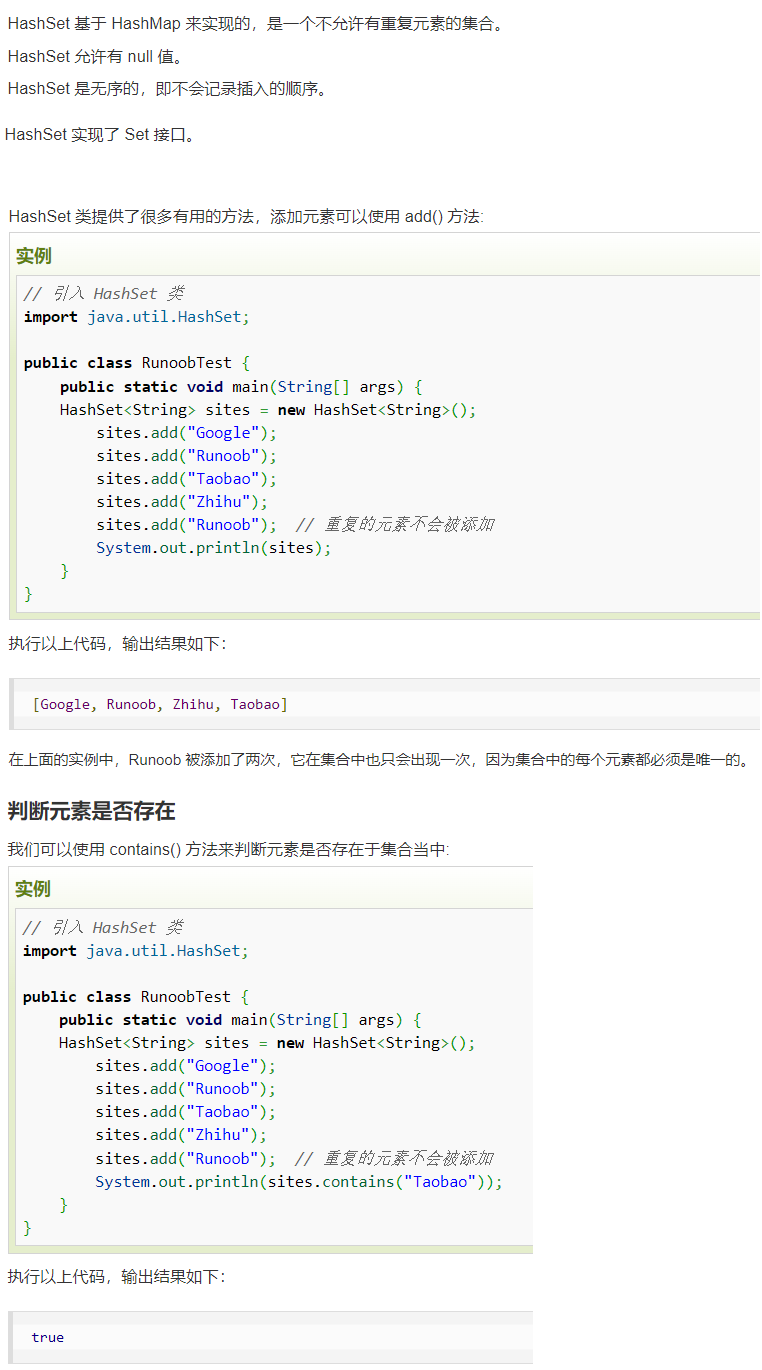The height and width of the screenshot is (1370, 762).
Task: Click the sites.contains("Taobao") code line
Action: coord(298,1182)
